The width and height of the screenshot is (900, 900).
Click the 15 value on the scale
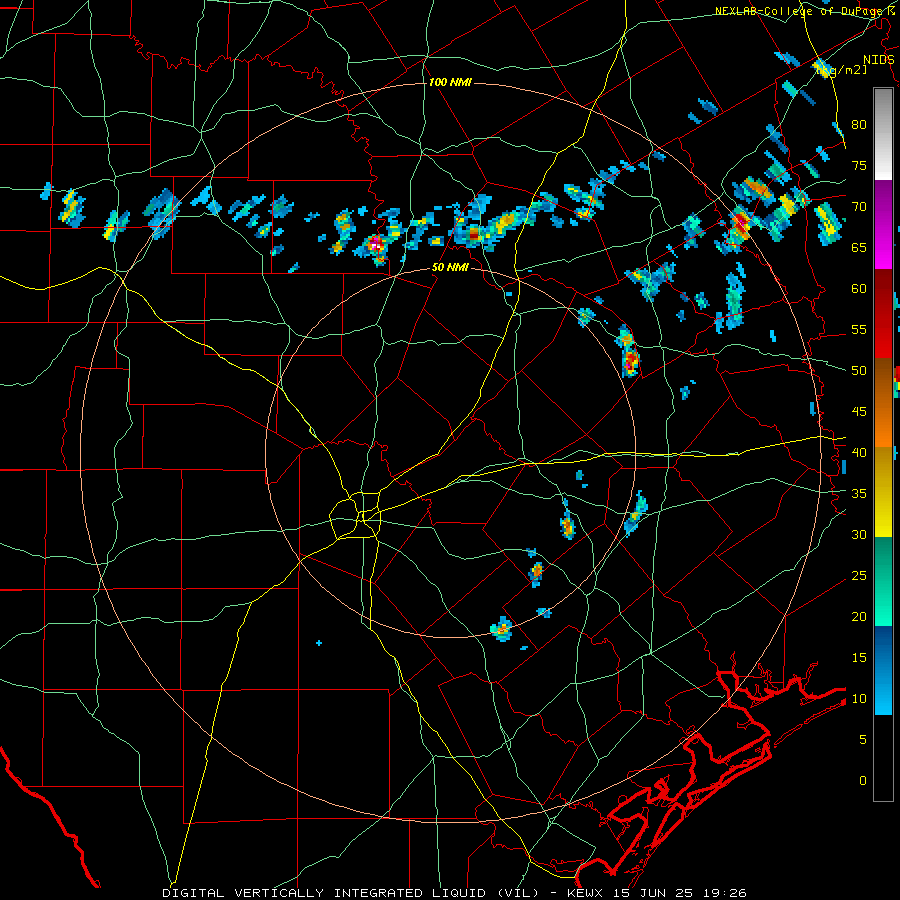pos(859,657)
